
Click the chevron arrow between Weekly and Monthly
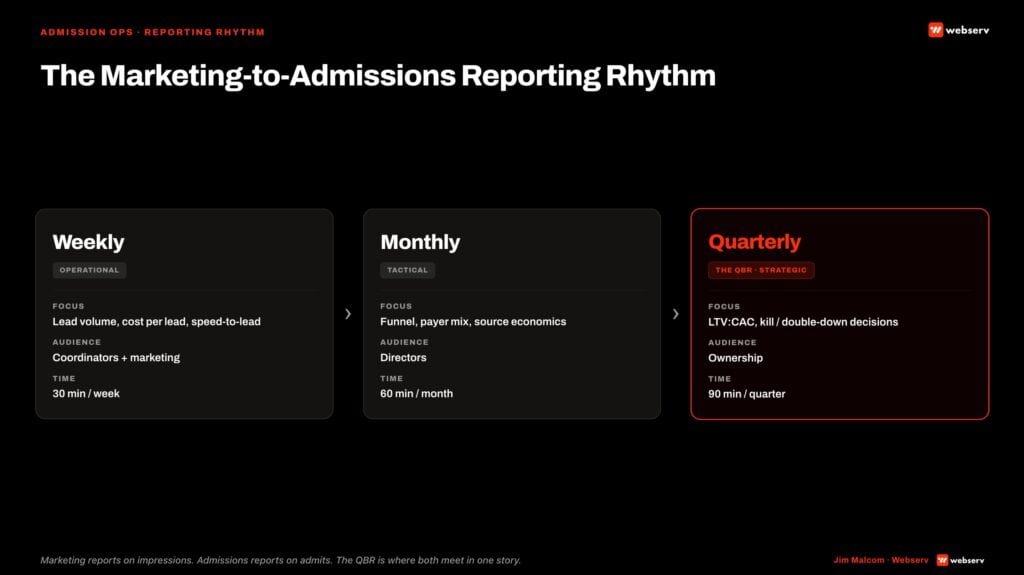[348, 314]
